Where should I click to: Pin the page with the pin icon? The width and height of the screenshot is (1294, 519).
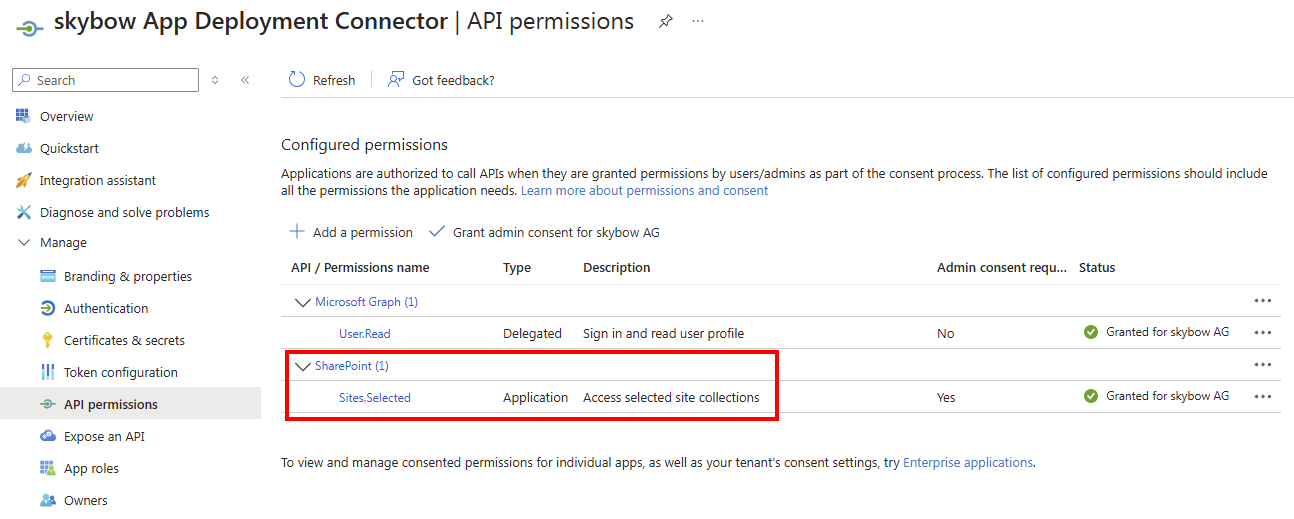[666, 21]
